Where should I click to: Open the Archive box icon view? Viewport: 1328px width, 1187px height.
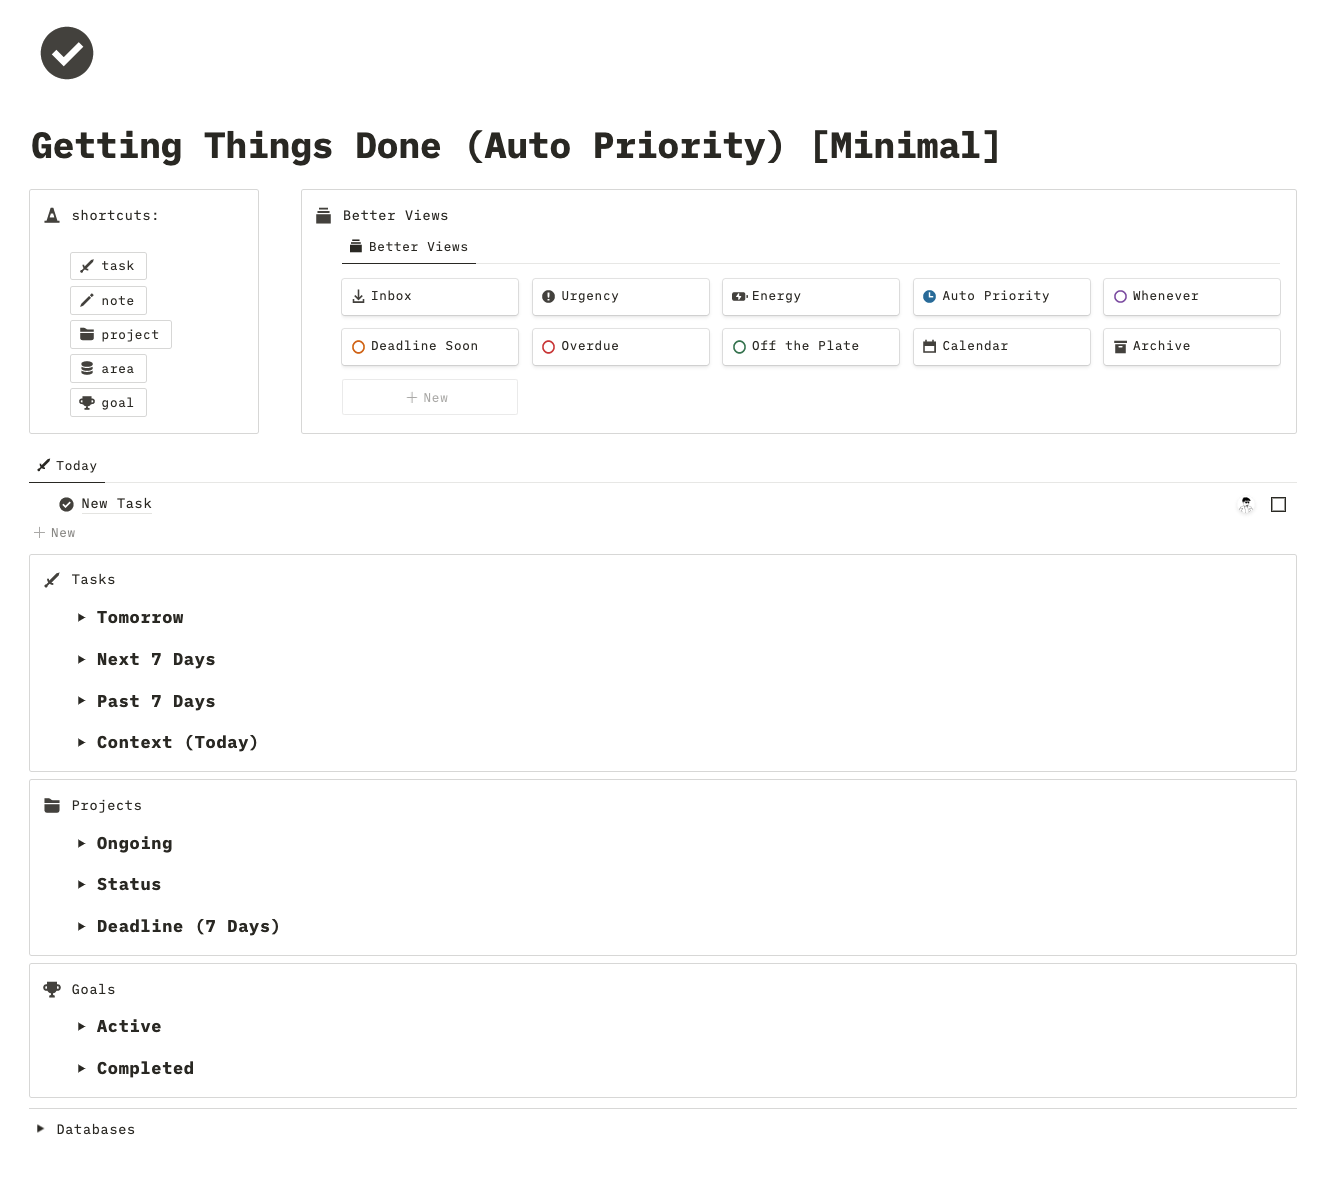point(1120,347)
